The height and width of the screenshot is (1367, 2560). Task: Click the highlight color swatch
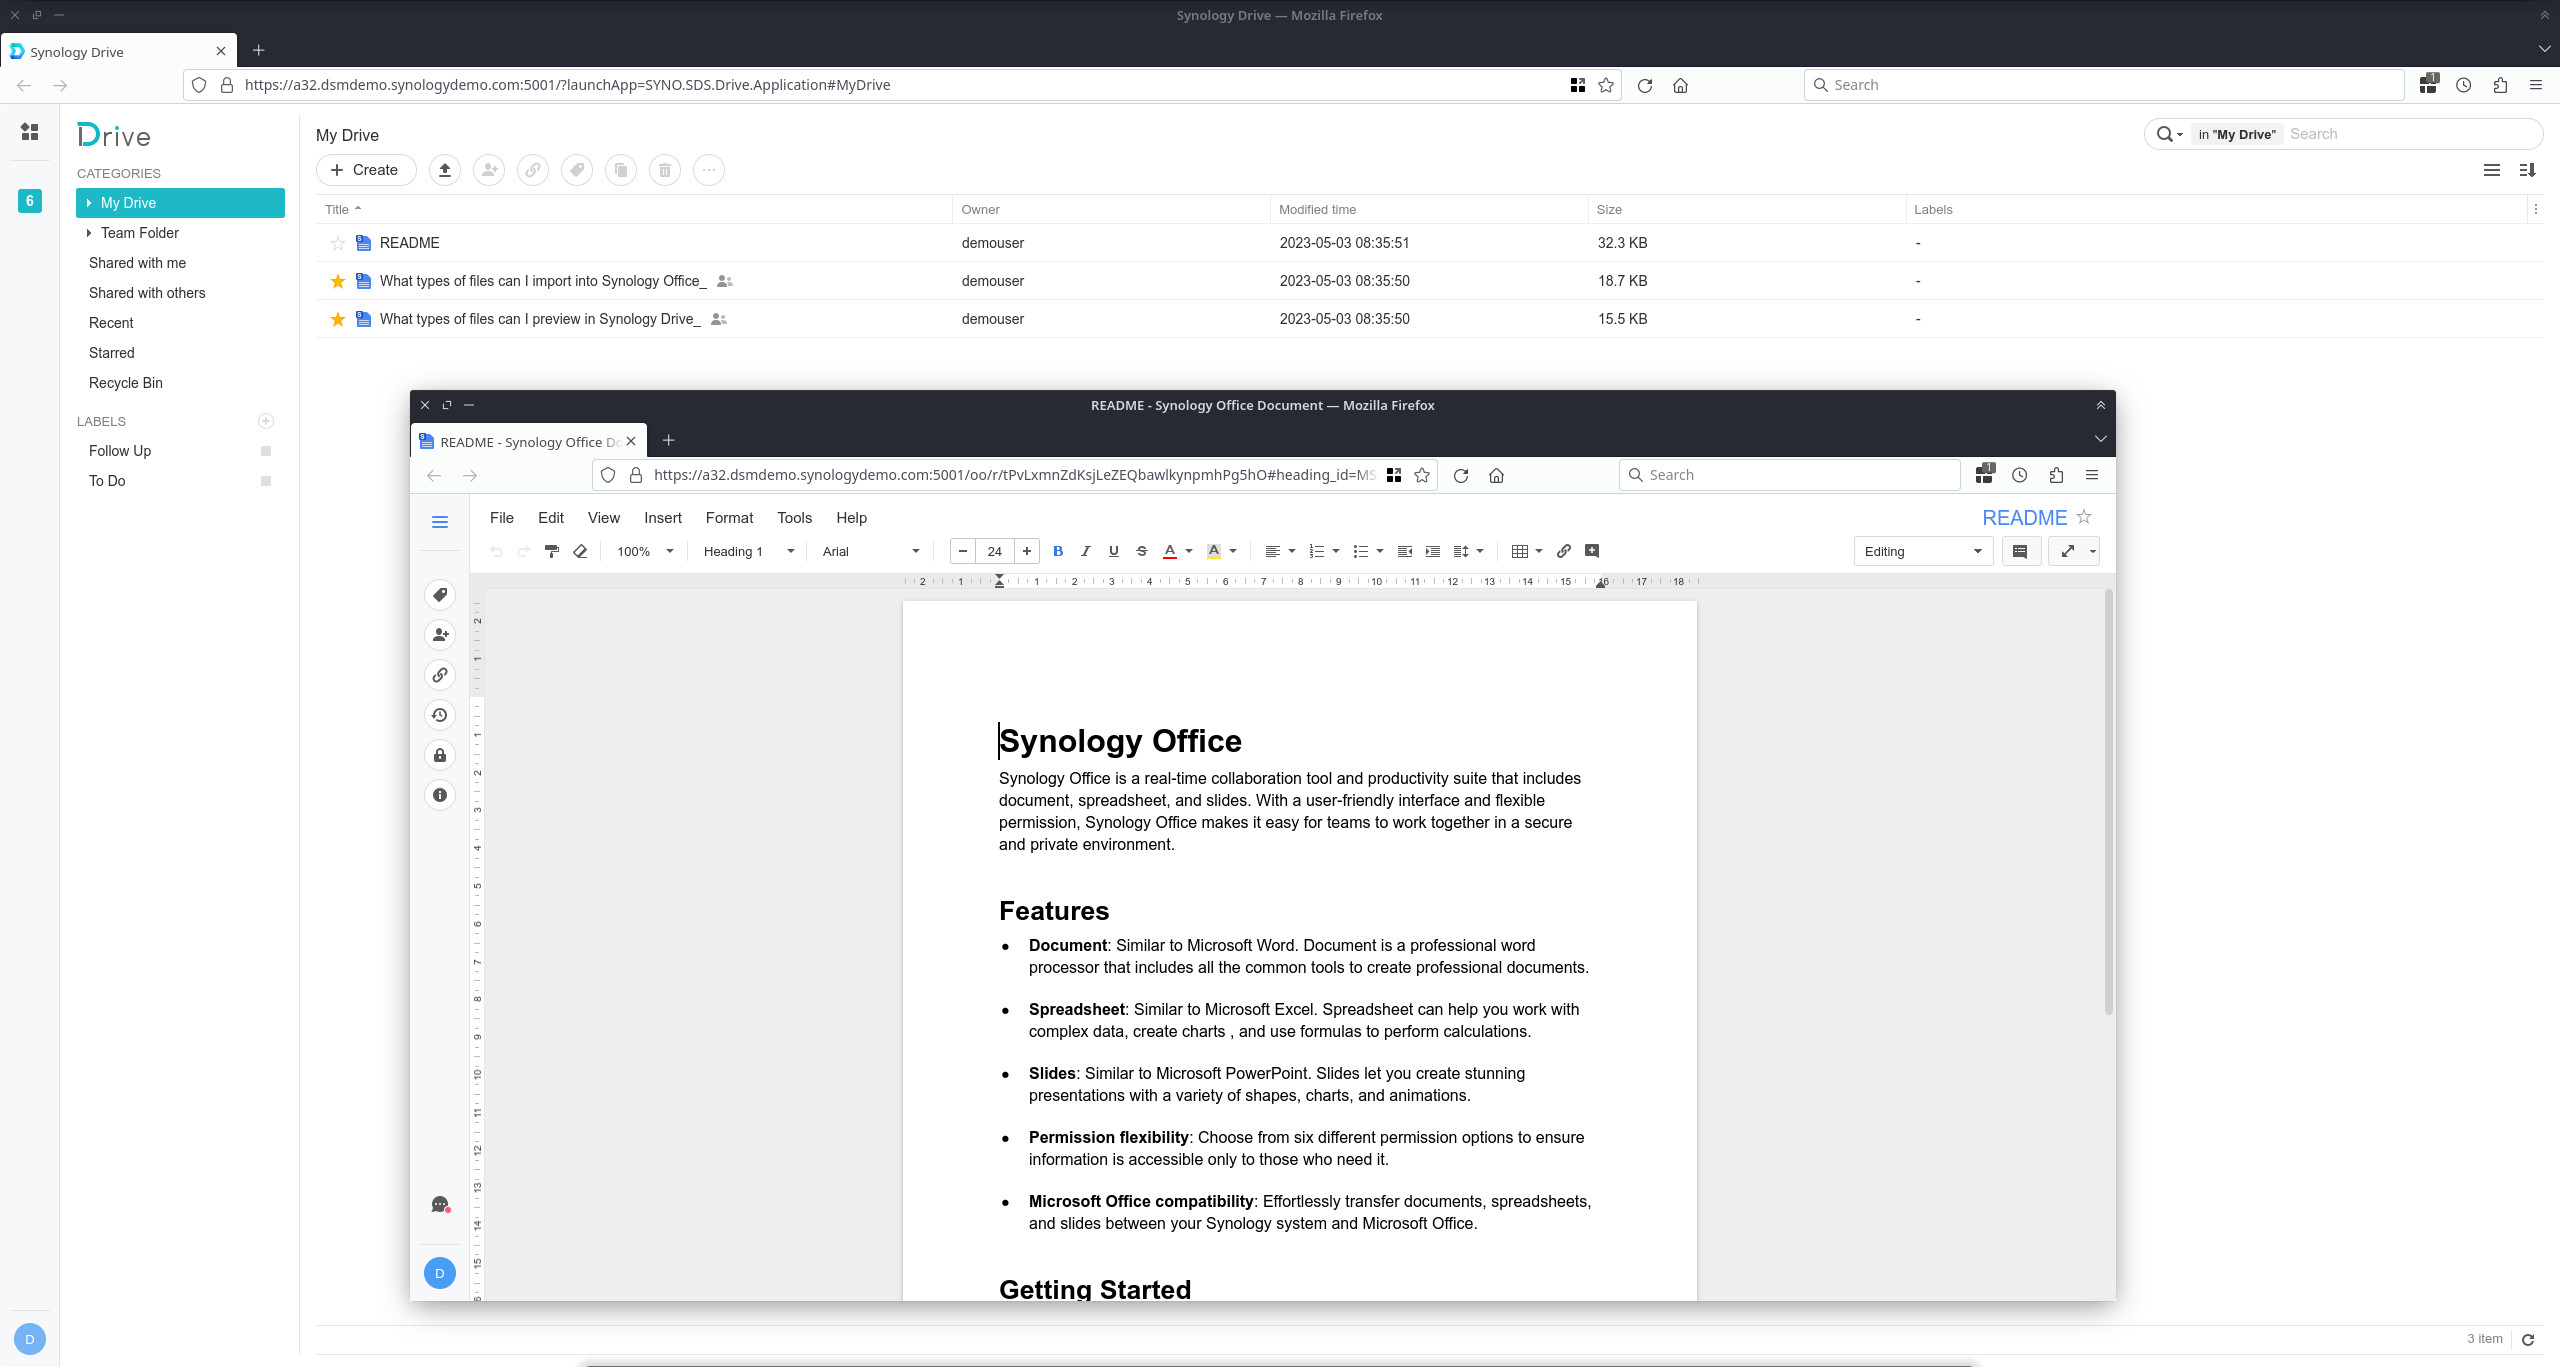click(1214, 551)
